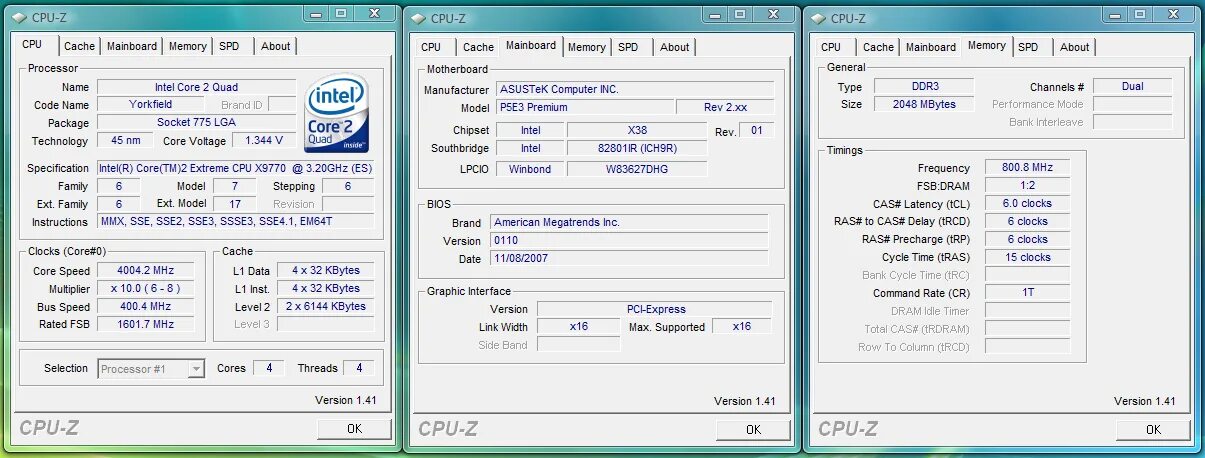The height and width of the screenshot is (458, 1205).
Task: Close the middle CPU-Z window
Action: pyautogui.click(x=774, y=13)
